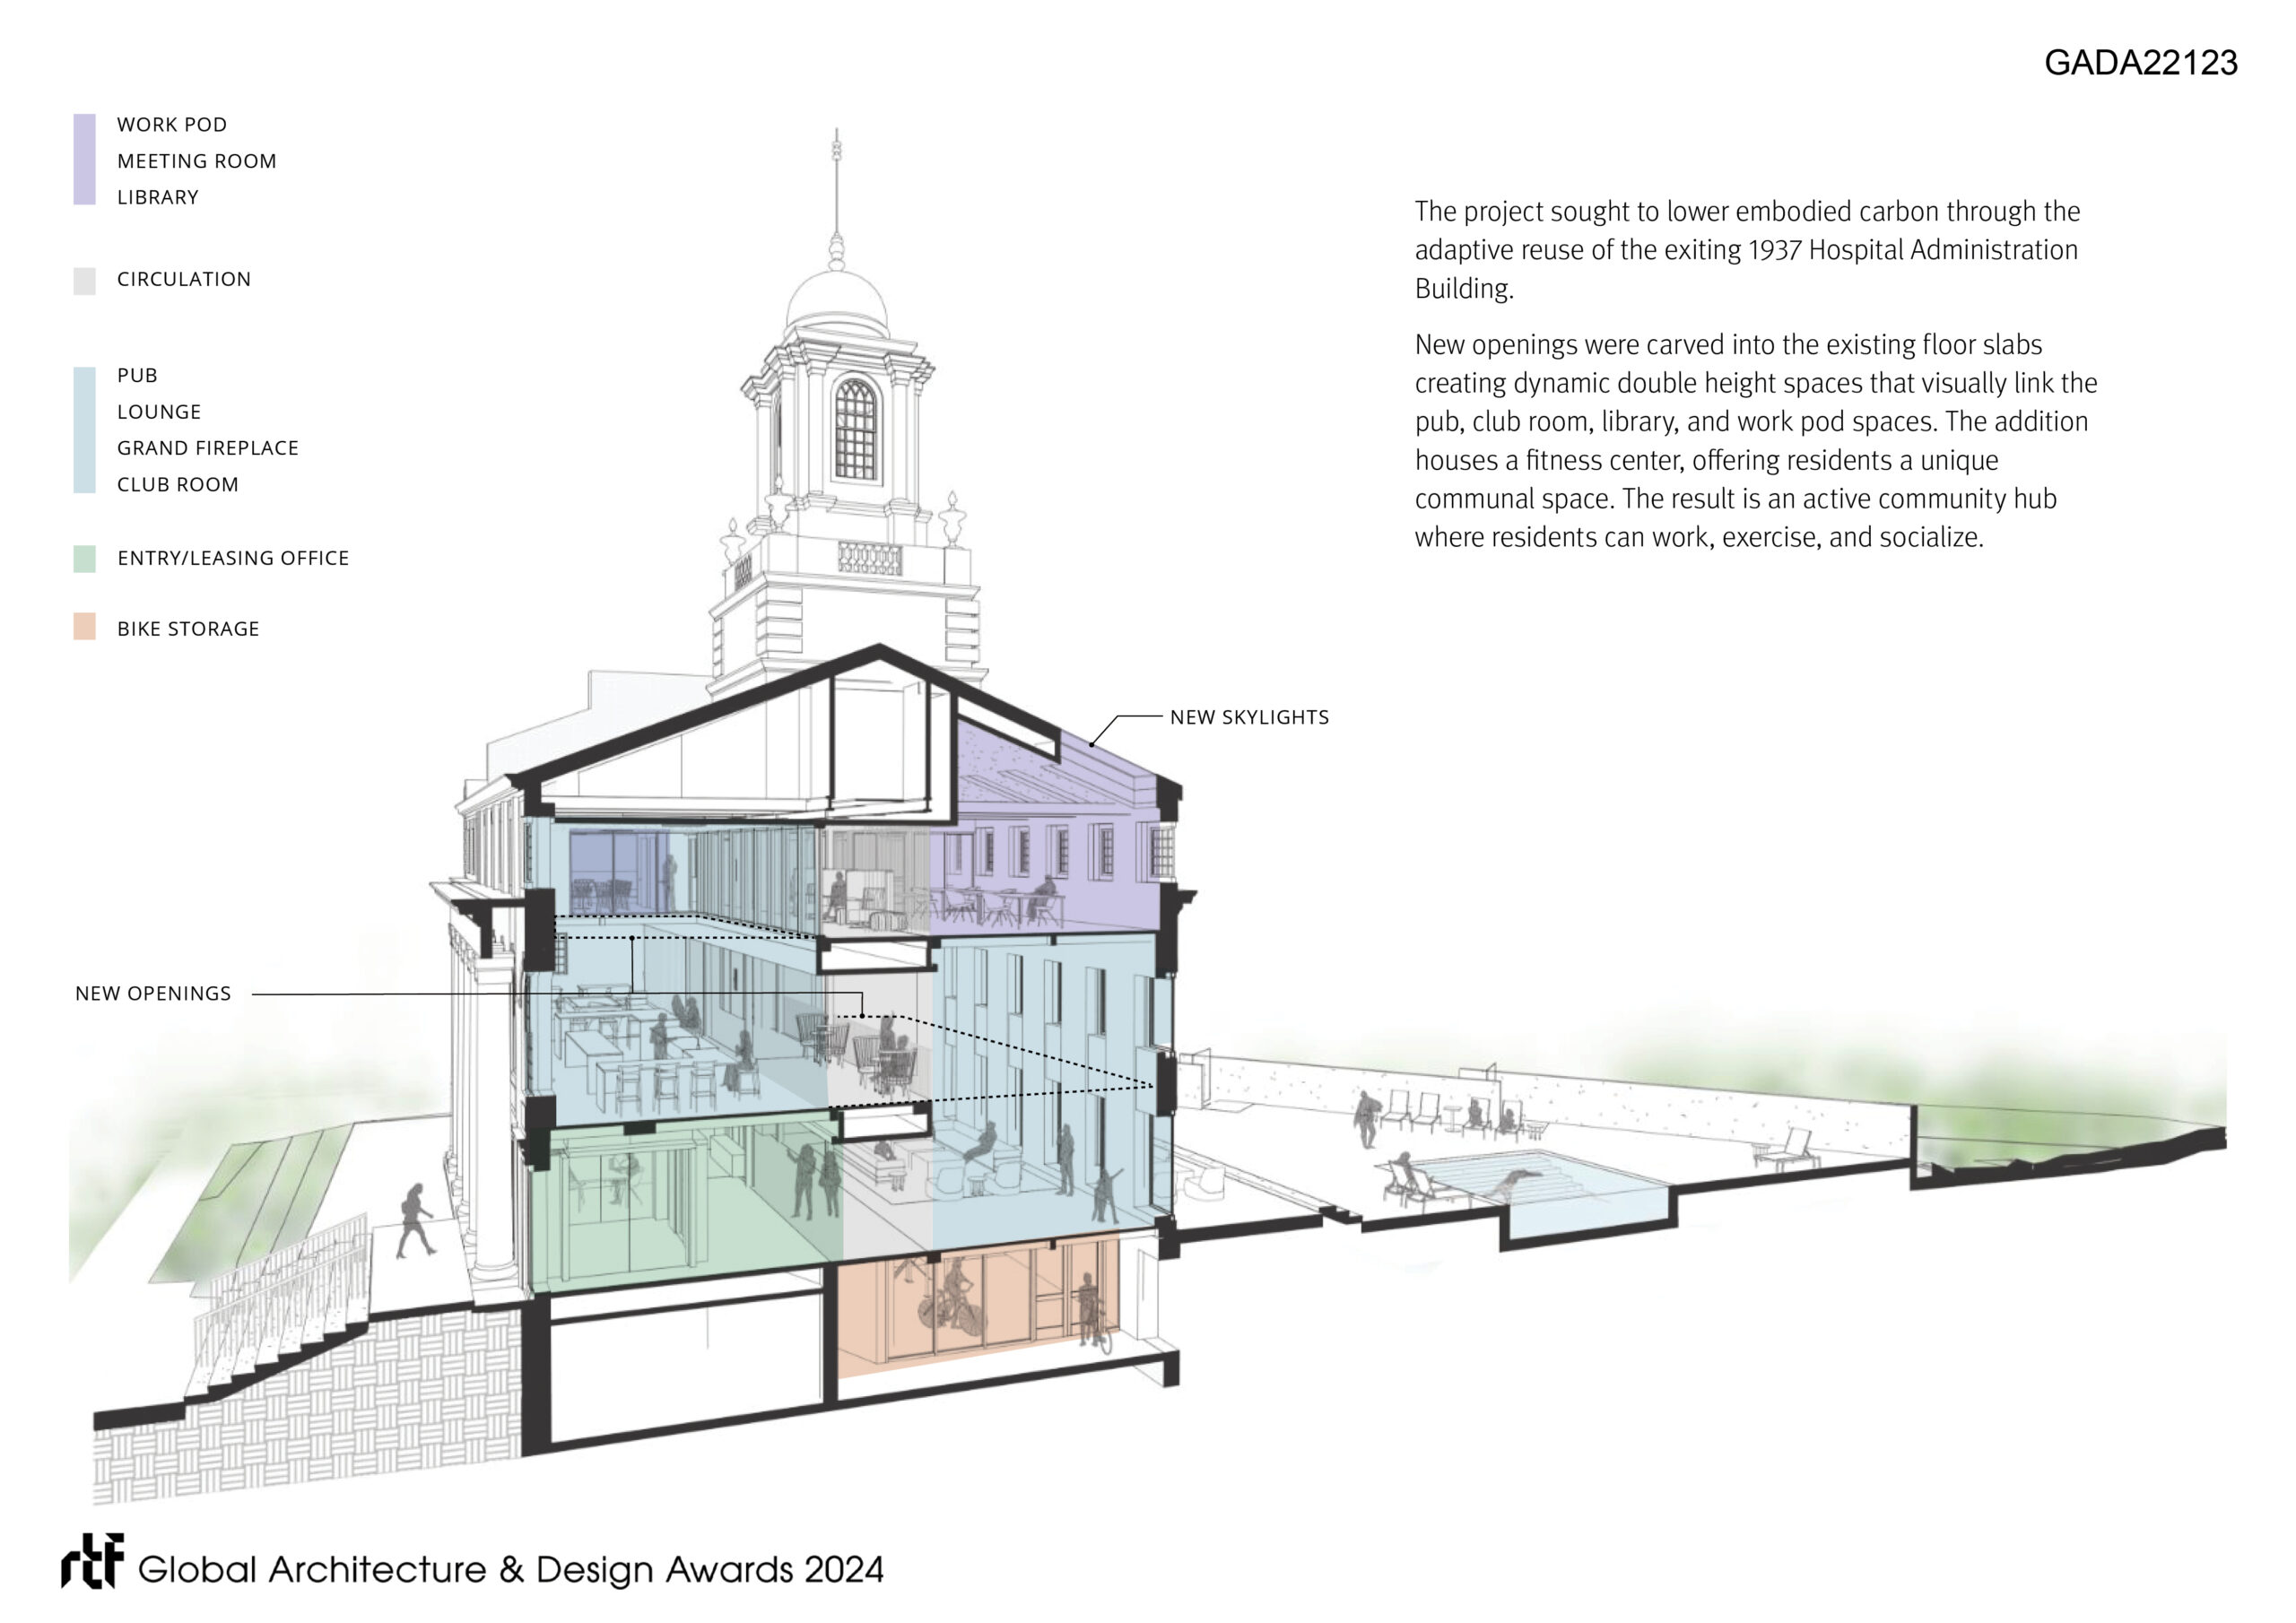Click the NEW SKYLIGHTS annotation label

click(x=1249, y=717)
